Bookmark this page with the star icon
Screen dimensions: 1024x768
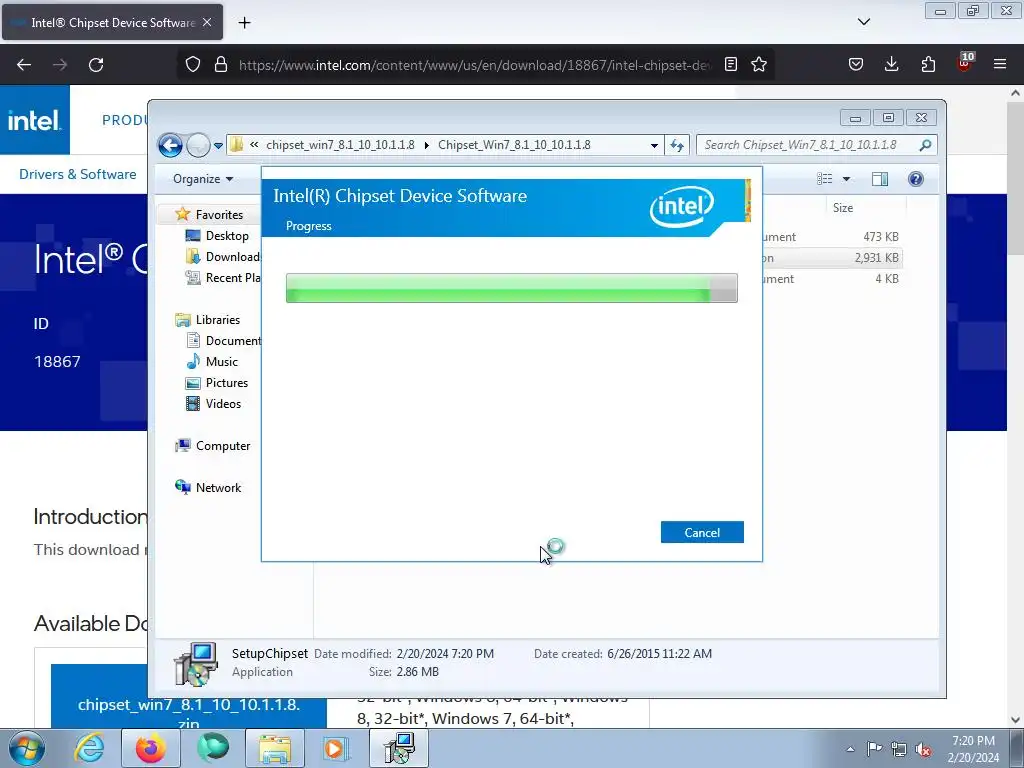(759, 64)
